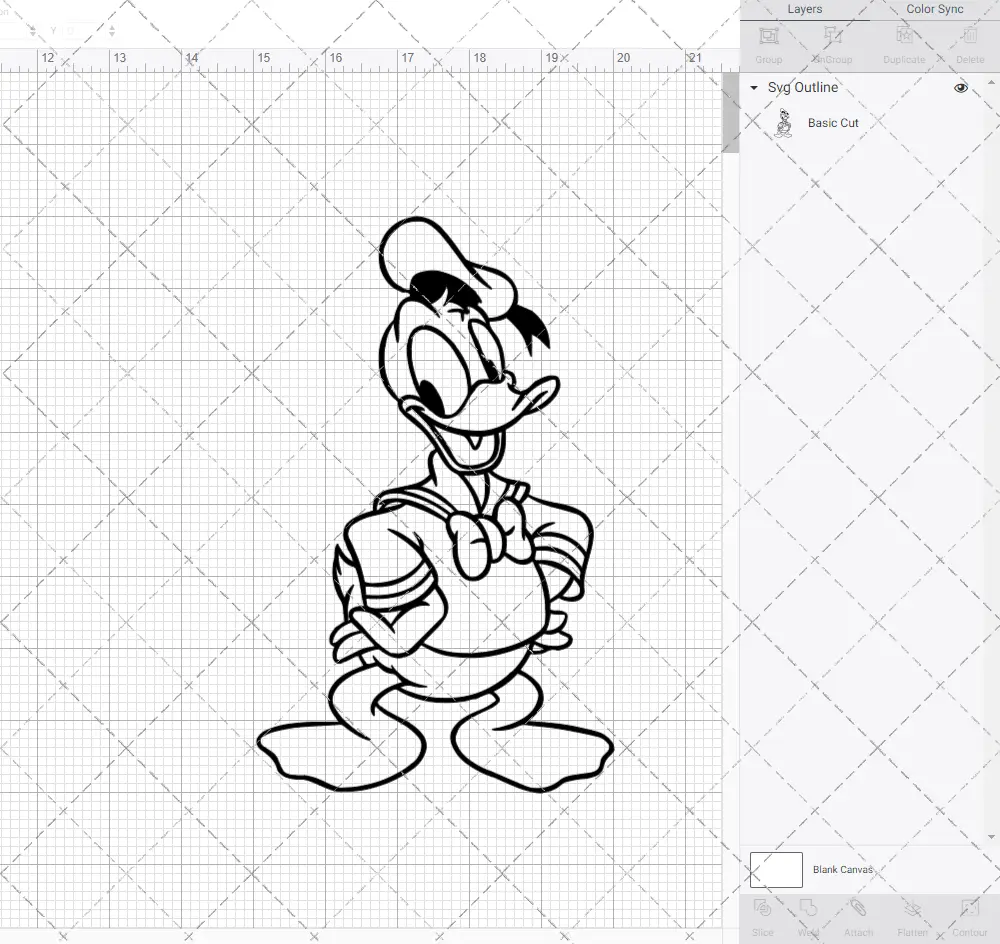Select the Layers tab

[804, 9]
